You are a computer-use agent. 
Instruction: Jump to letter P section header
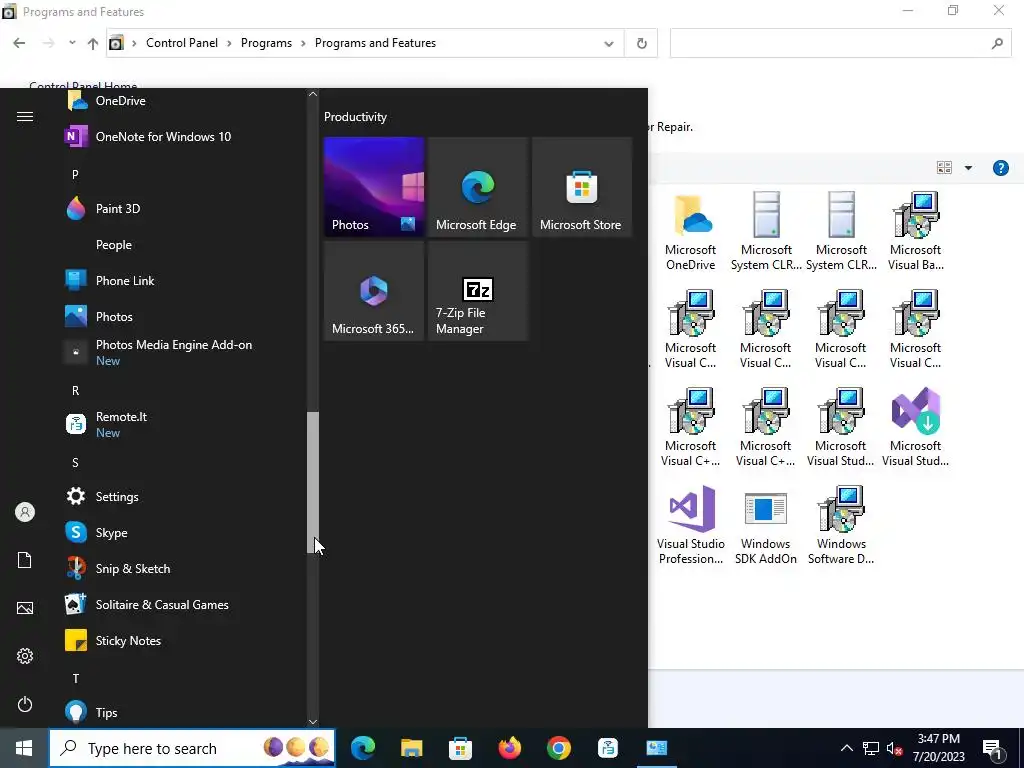click(x=75, y=174)
